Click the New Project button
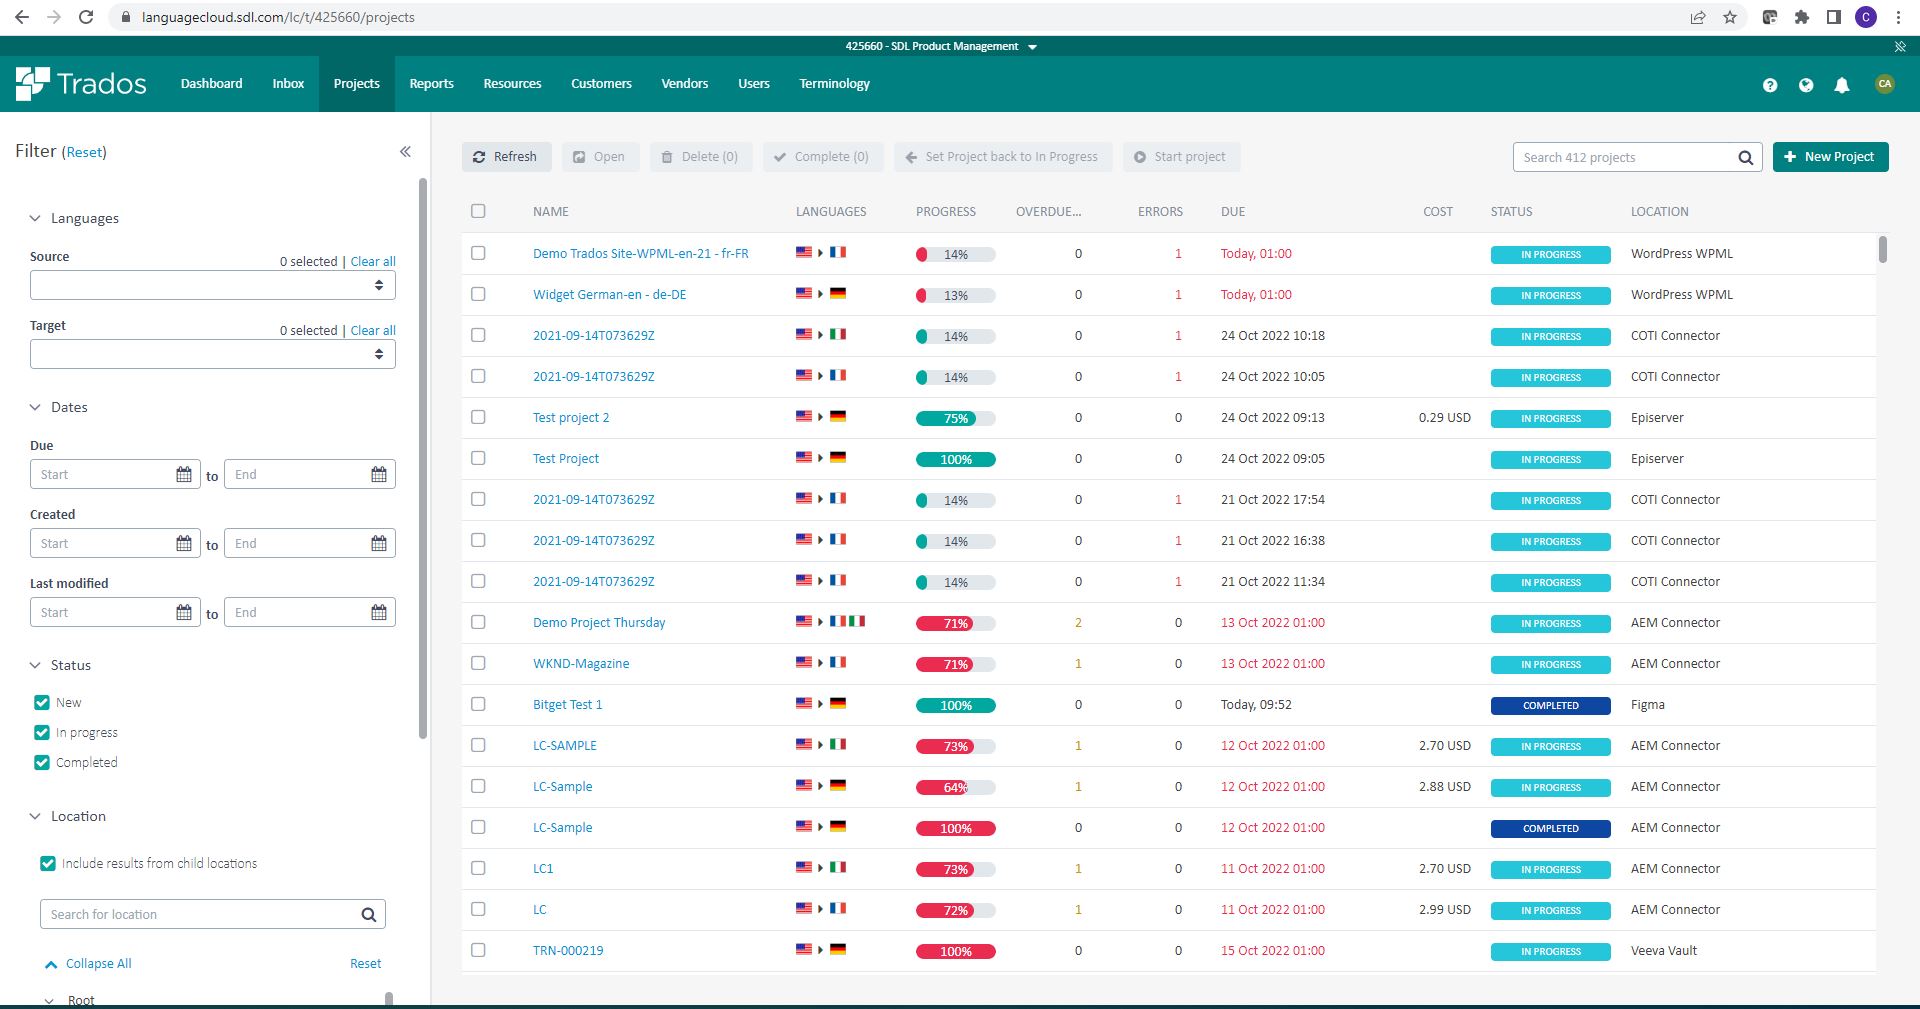 coord(1829,157)
